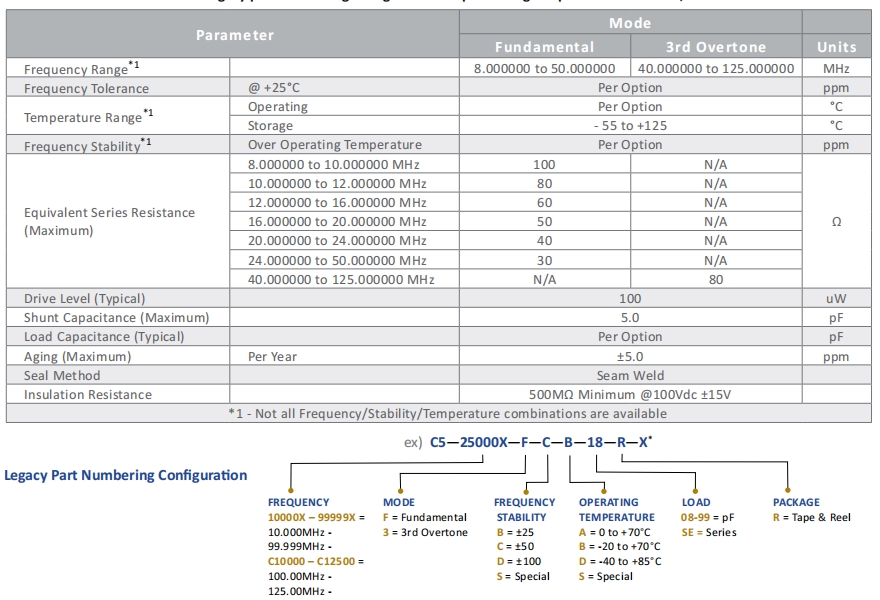Select the '40.000000 to 125.000000' header-row range cell
Viewport: 880px width, 600px height.
coord(716,68)
